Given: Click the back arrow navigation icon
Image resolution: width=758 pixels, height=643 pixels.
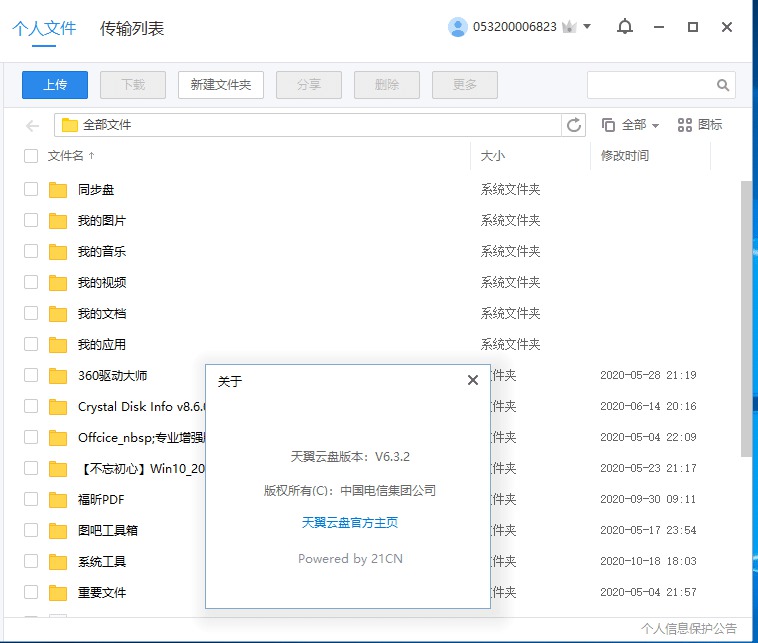Looking at the screenshot, I should pos(33,125).
